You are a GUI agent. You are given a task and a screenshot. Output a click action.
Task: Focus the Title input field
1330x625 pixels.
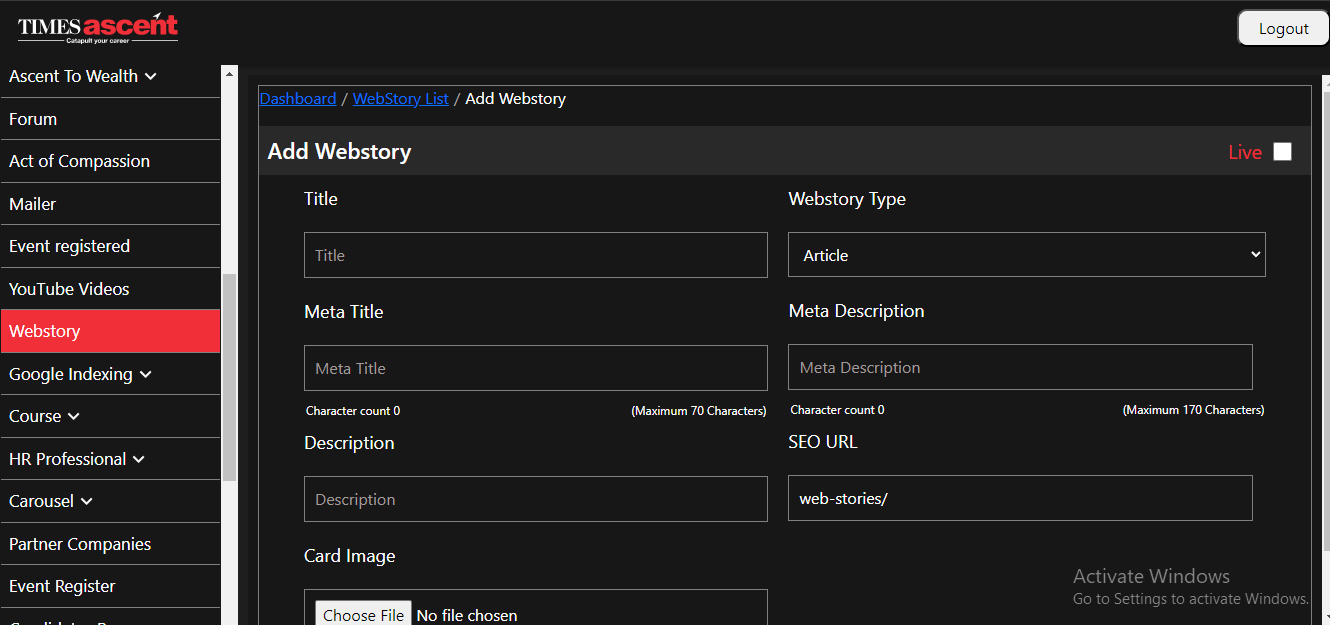click(x=536, y=255)
